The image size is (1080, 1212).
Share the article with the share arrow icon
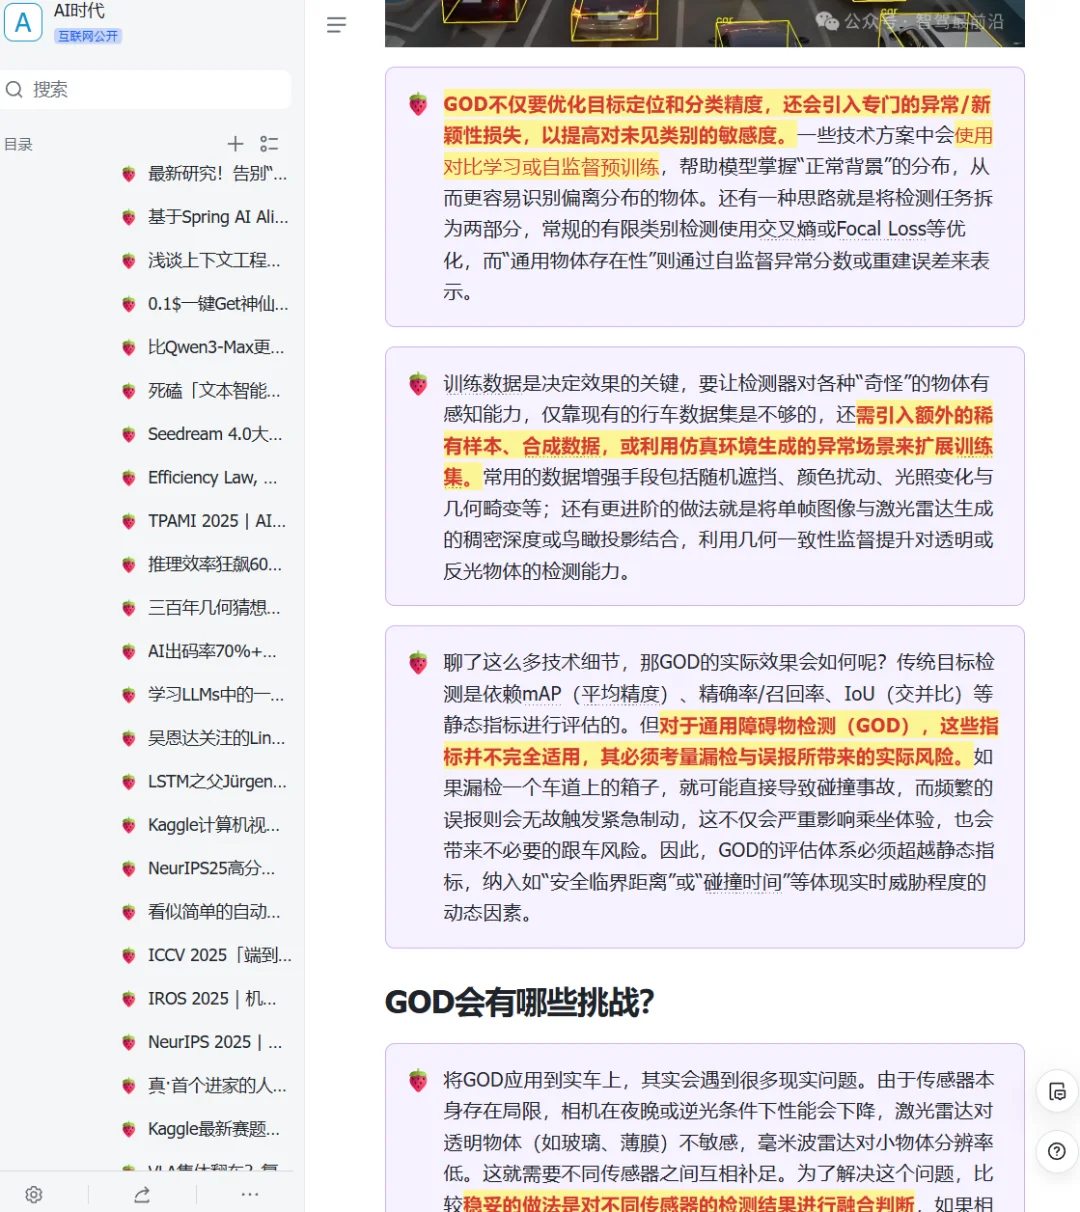coord(141,1194)
